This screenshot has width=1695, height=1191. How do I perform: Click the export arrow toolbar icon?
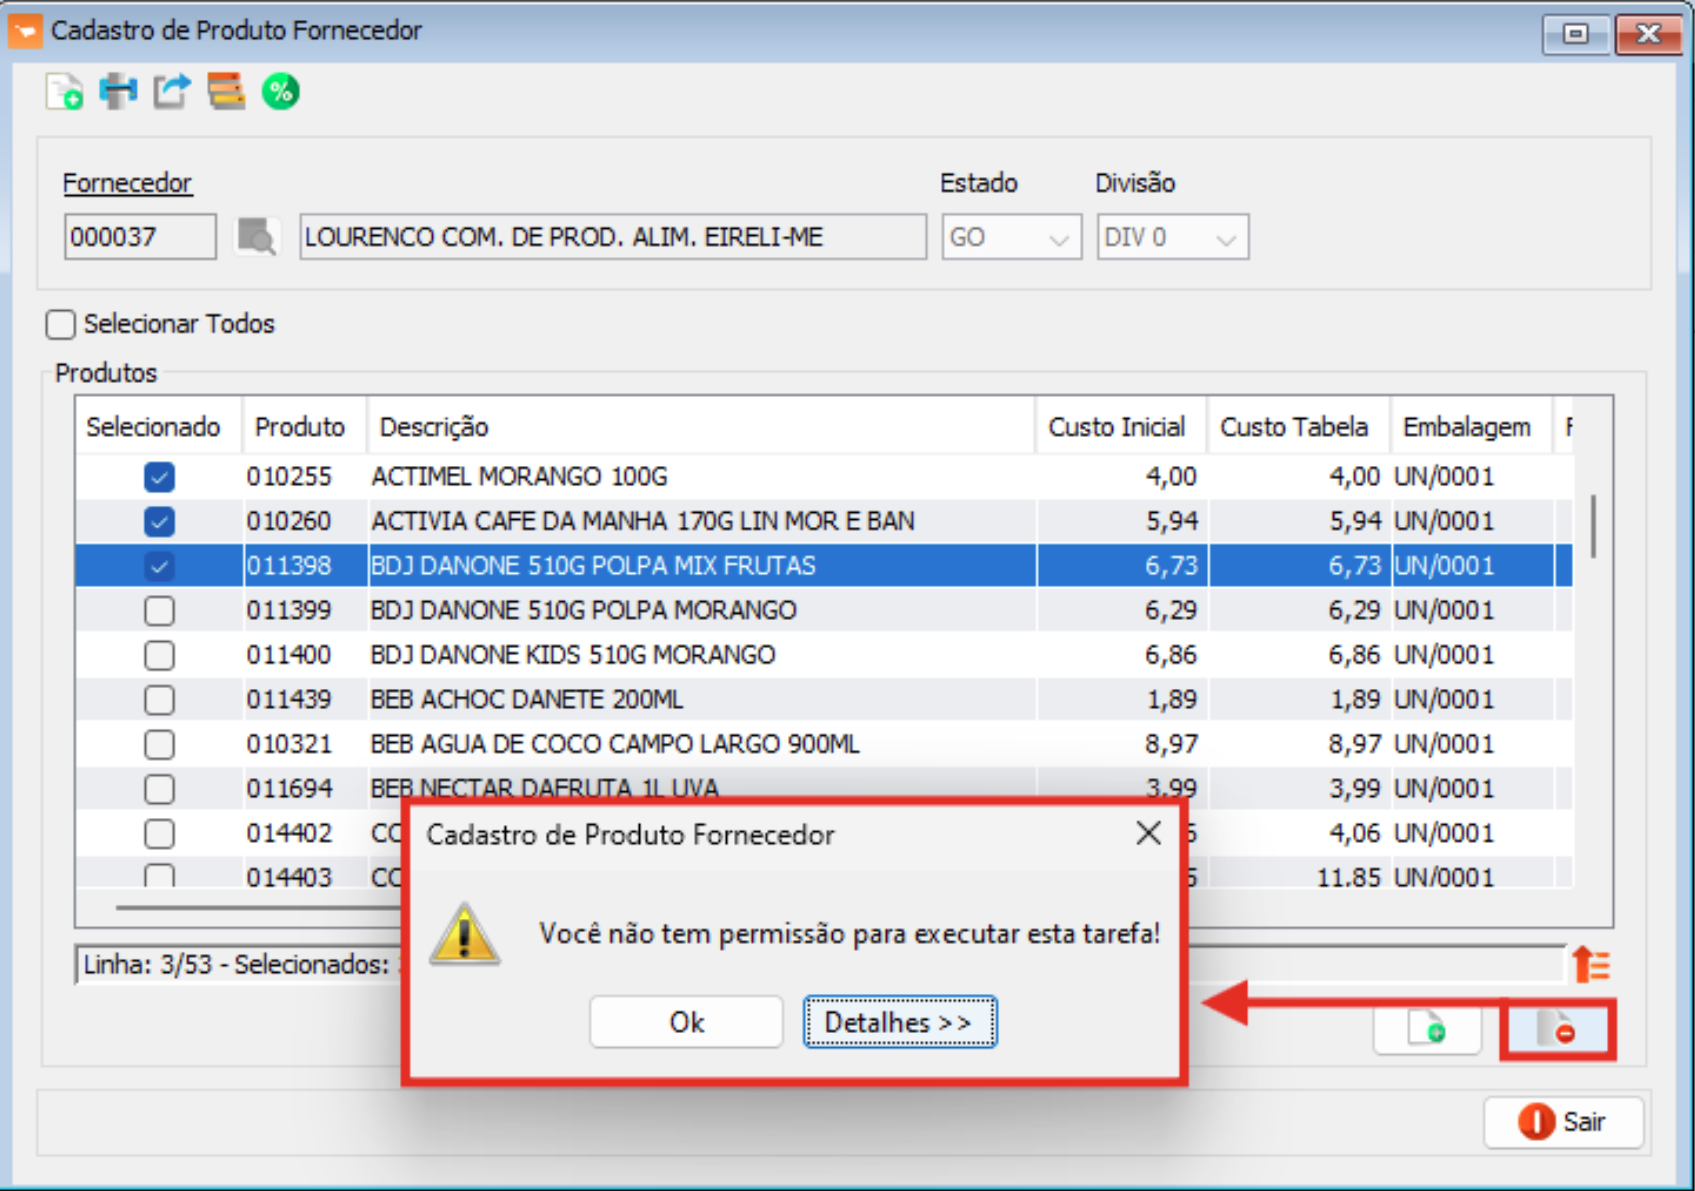pos(172,92)
